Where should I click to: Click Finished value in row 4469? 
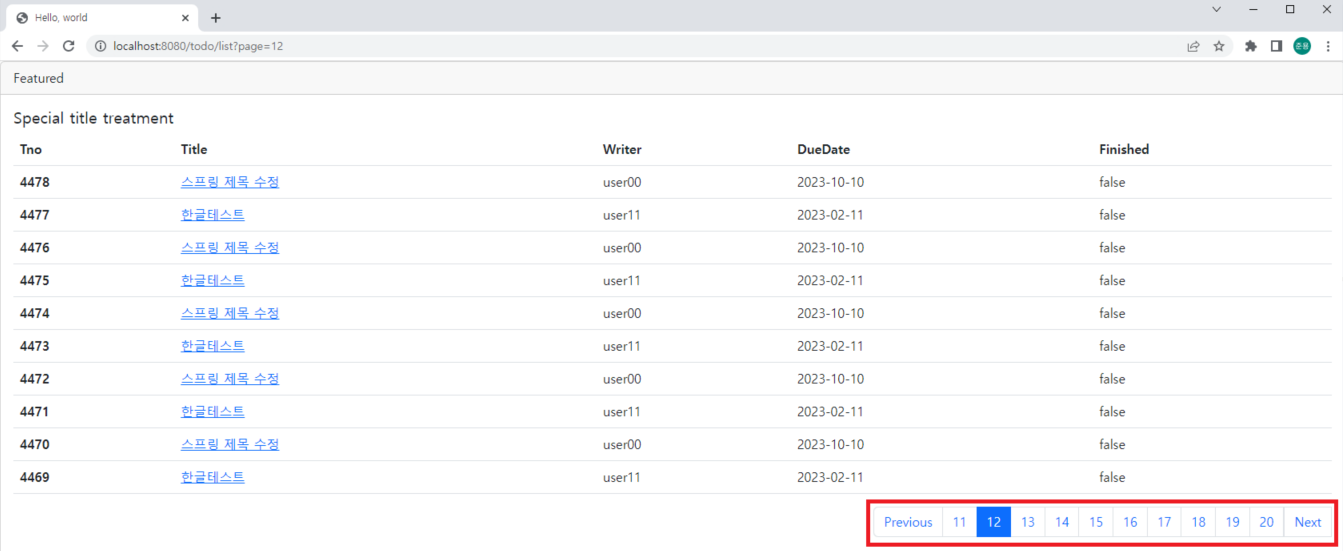(x=1112, y=477)
